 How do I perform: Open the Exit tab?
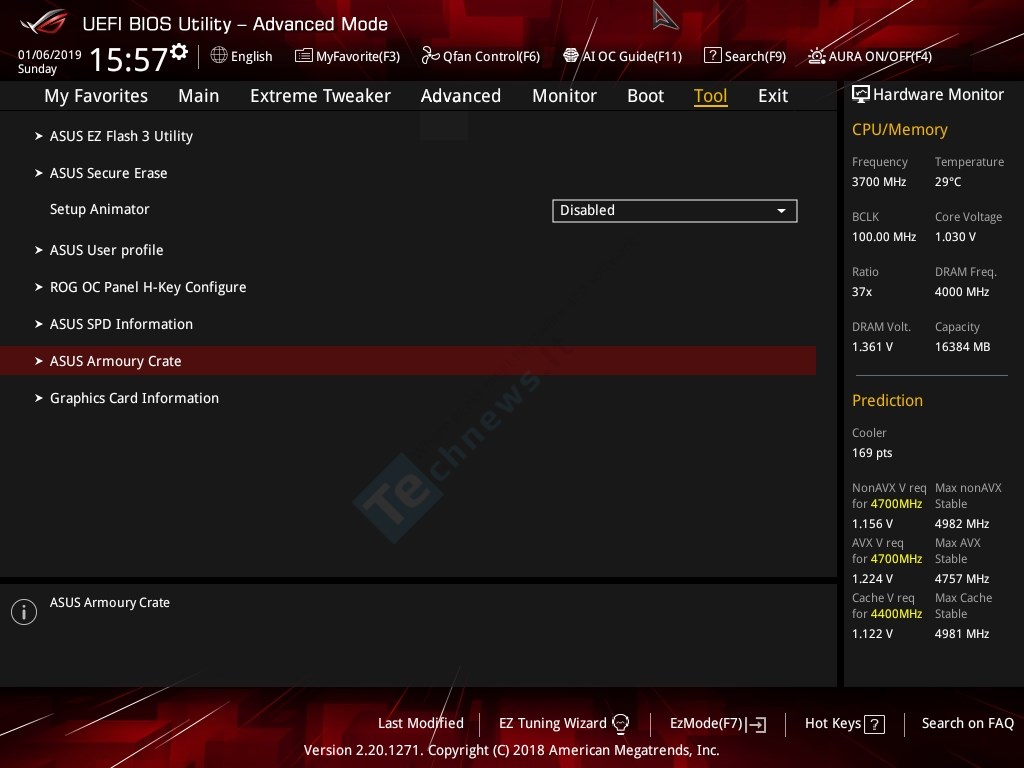point(773,96)
